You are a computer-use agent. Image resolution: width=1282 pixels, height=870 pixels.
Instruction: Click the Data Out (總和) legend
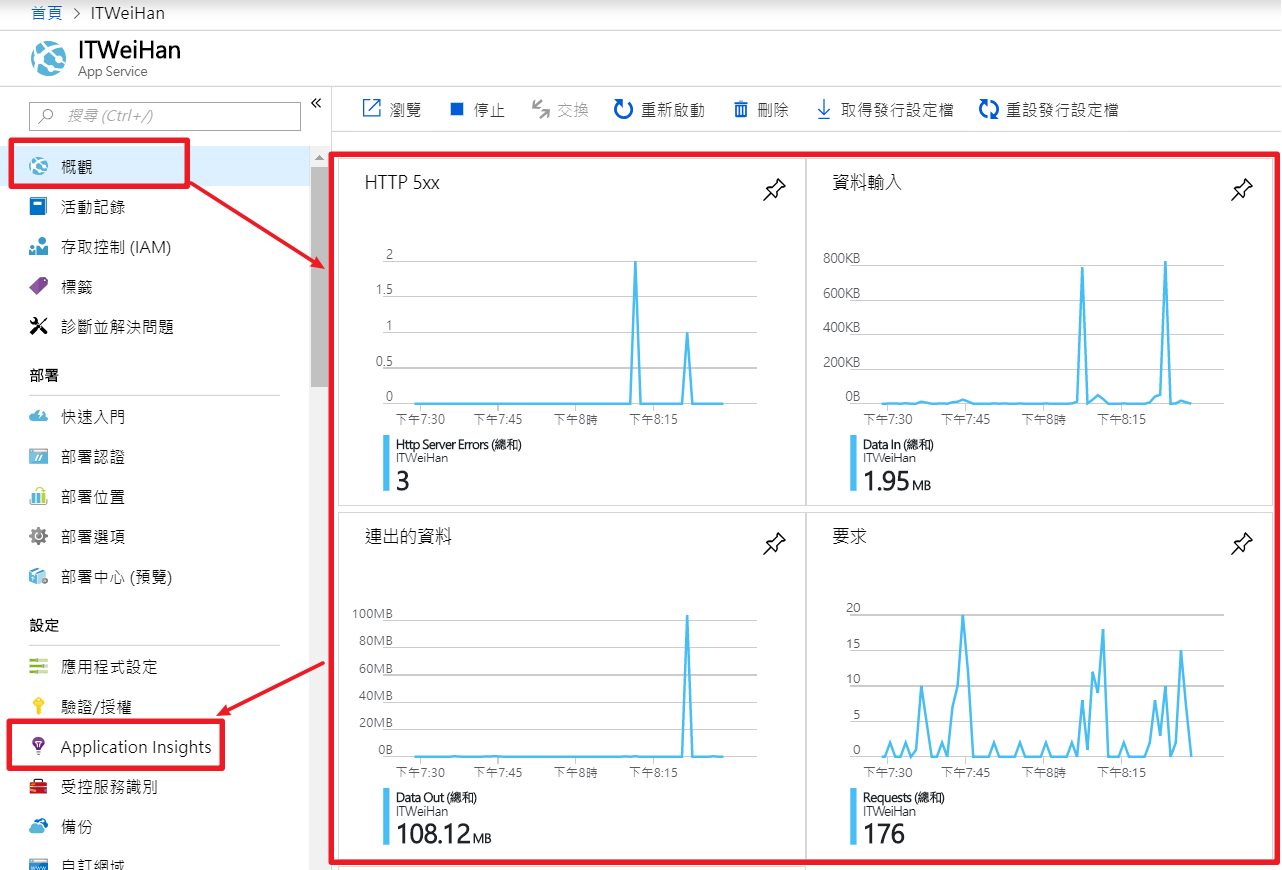(436, 798)
